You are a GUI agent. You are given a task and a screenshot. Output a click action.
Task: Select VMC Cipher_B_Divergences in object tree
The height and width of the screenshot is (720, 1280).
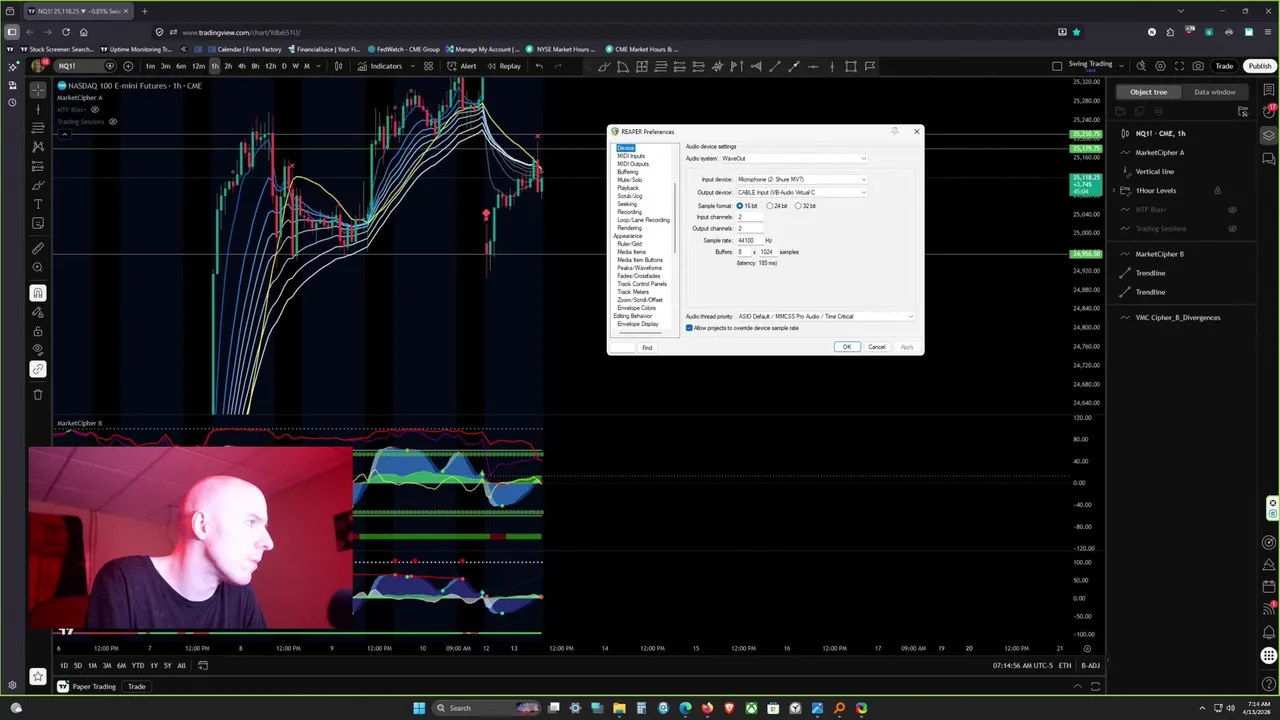point(1177,318)
